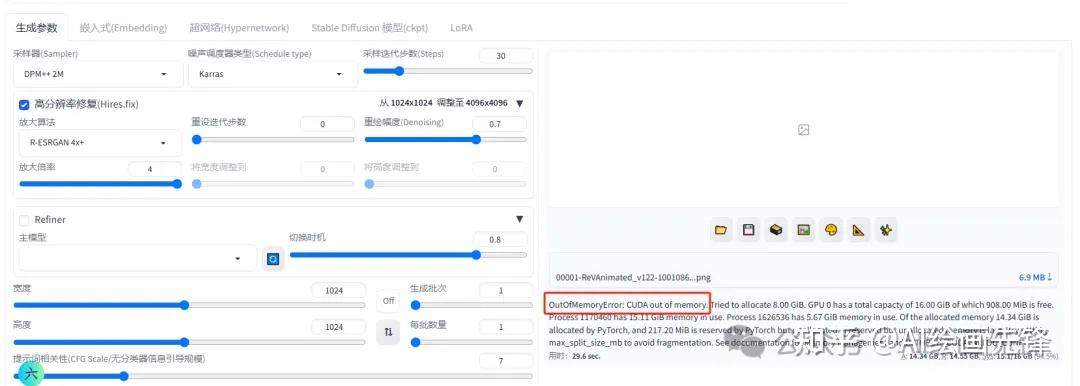Adjust the 每批数量 slider
This screenshot has height=386, width=1080.
471,342
